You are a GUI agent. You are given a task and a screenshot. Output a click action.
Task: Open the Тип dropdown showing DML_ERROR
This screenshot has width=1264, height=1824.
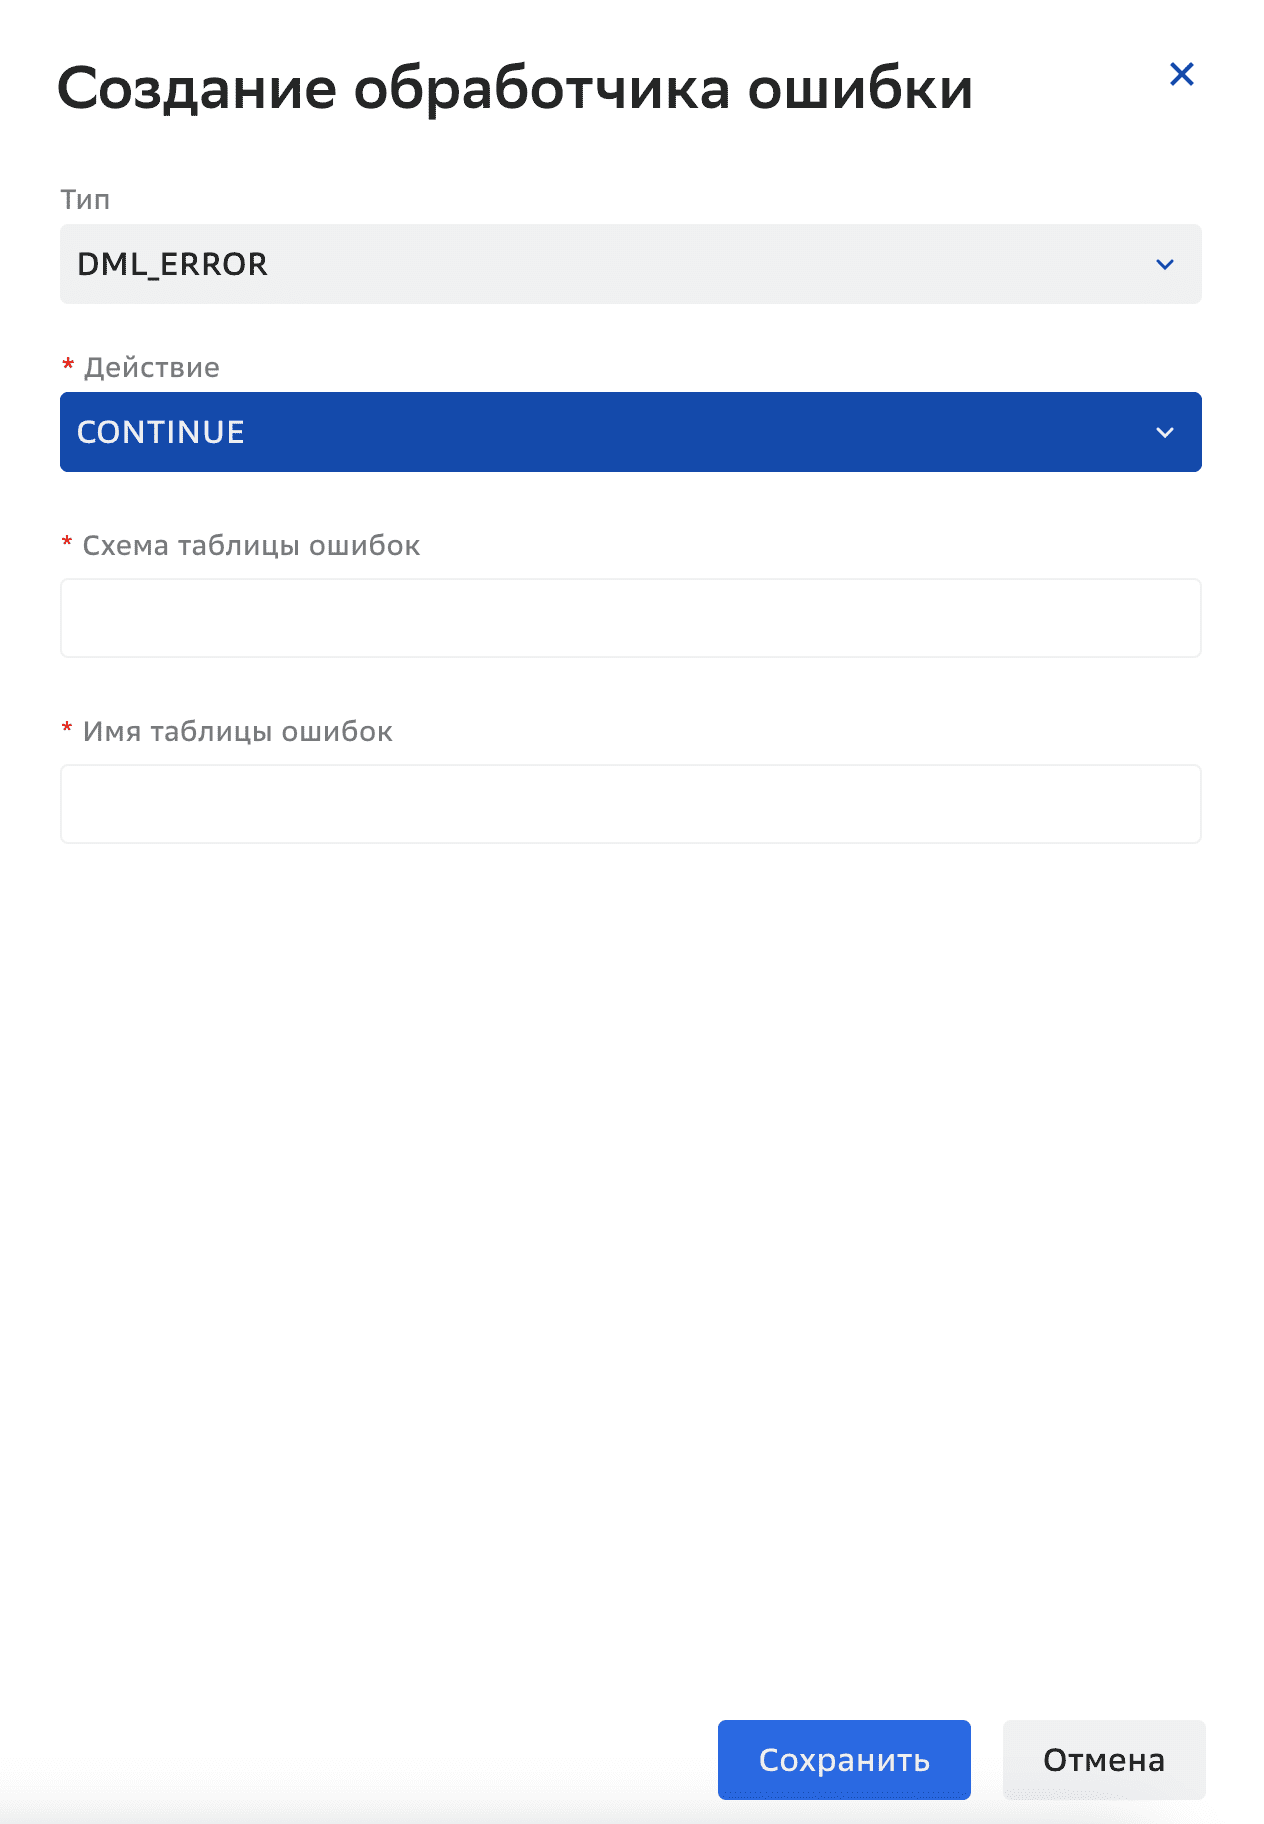coord(631,264)
